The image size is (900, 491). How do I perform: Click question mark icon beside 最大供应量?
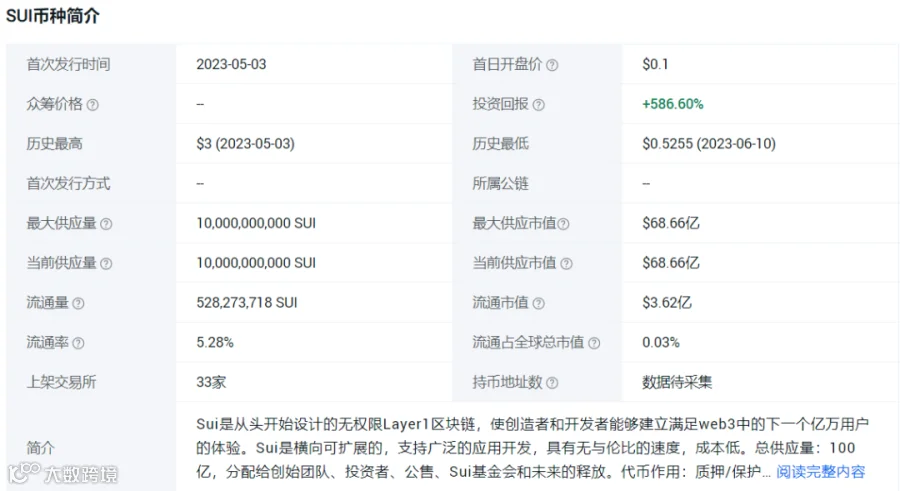106,224
